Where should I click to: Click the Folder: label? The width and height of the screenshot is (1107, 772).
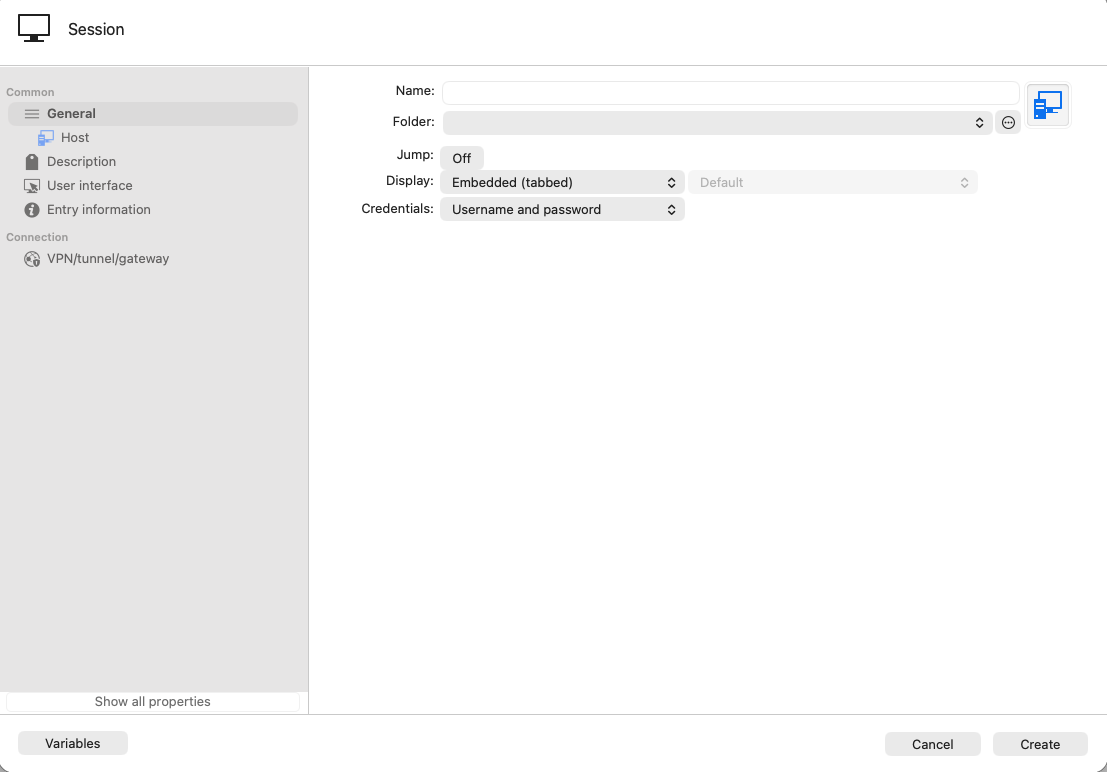coord(414,121)
